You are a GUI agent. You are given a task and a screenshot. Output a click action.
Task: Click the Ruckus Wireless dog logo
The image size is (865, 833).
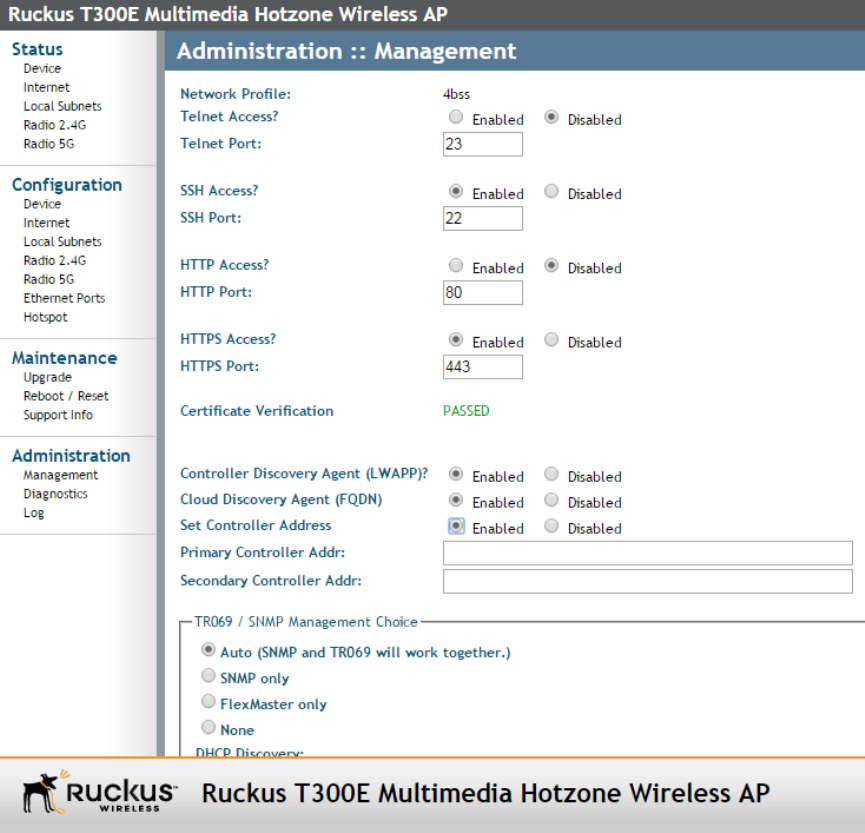[99, 793]
